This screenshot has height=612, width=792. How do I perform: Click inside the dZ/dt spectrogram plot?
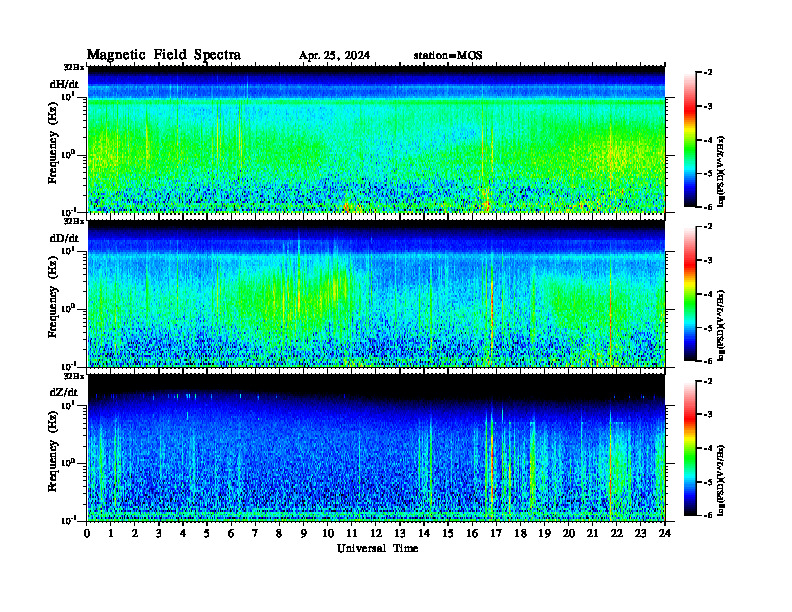pyautogui.click(x=376, y=447)
